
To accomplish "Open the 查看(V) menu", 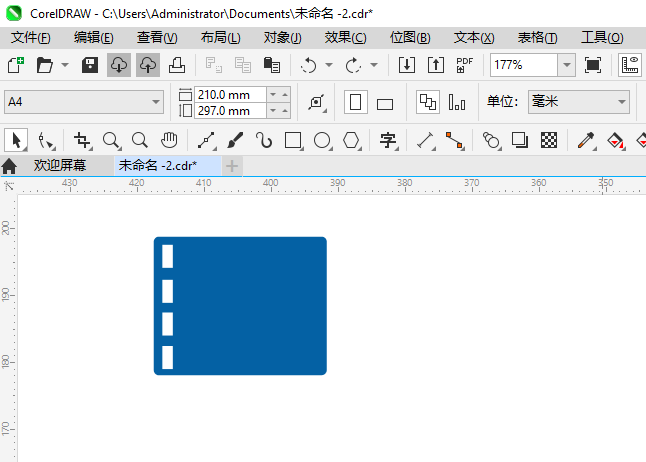I will tap(157, 38).
